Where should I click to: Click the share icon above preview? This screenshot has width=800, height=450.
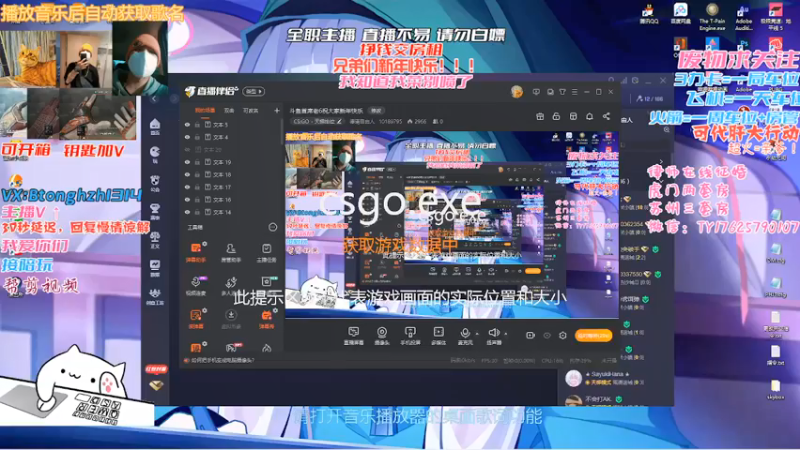(606, 116)
